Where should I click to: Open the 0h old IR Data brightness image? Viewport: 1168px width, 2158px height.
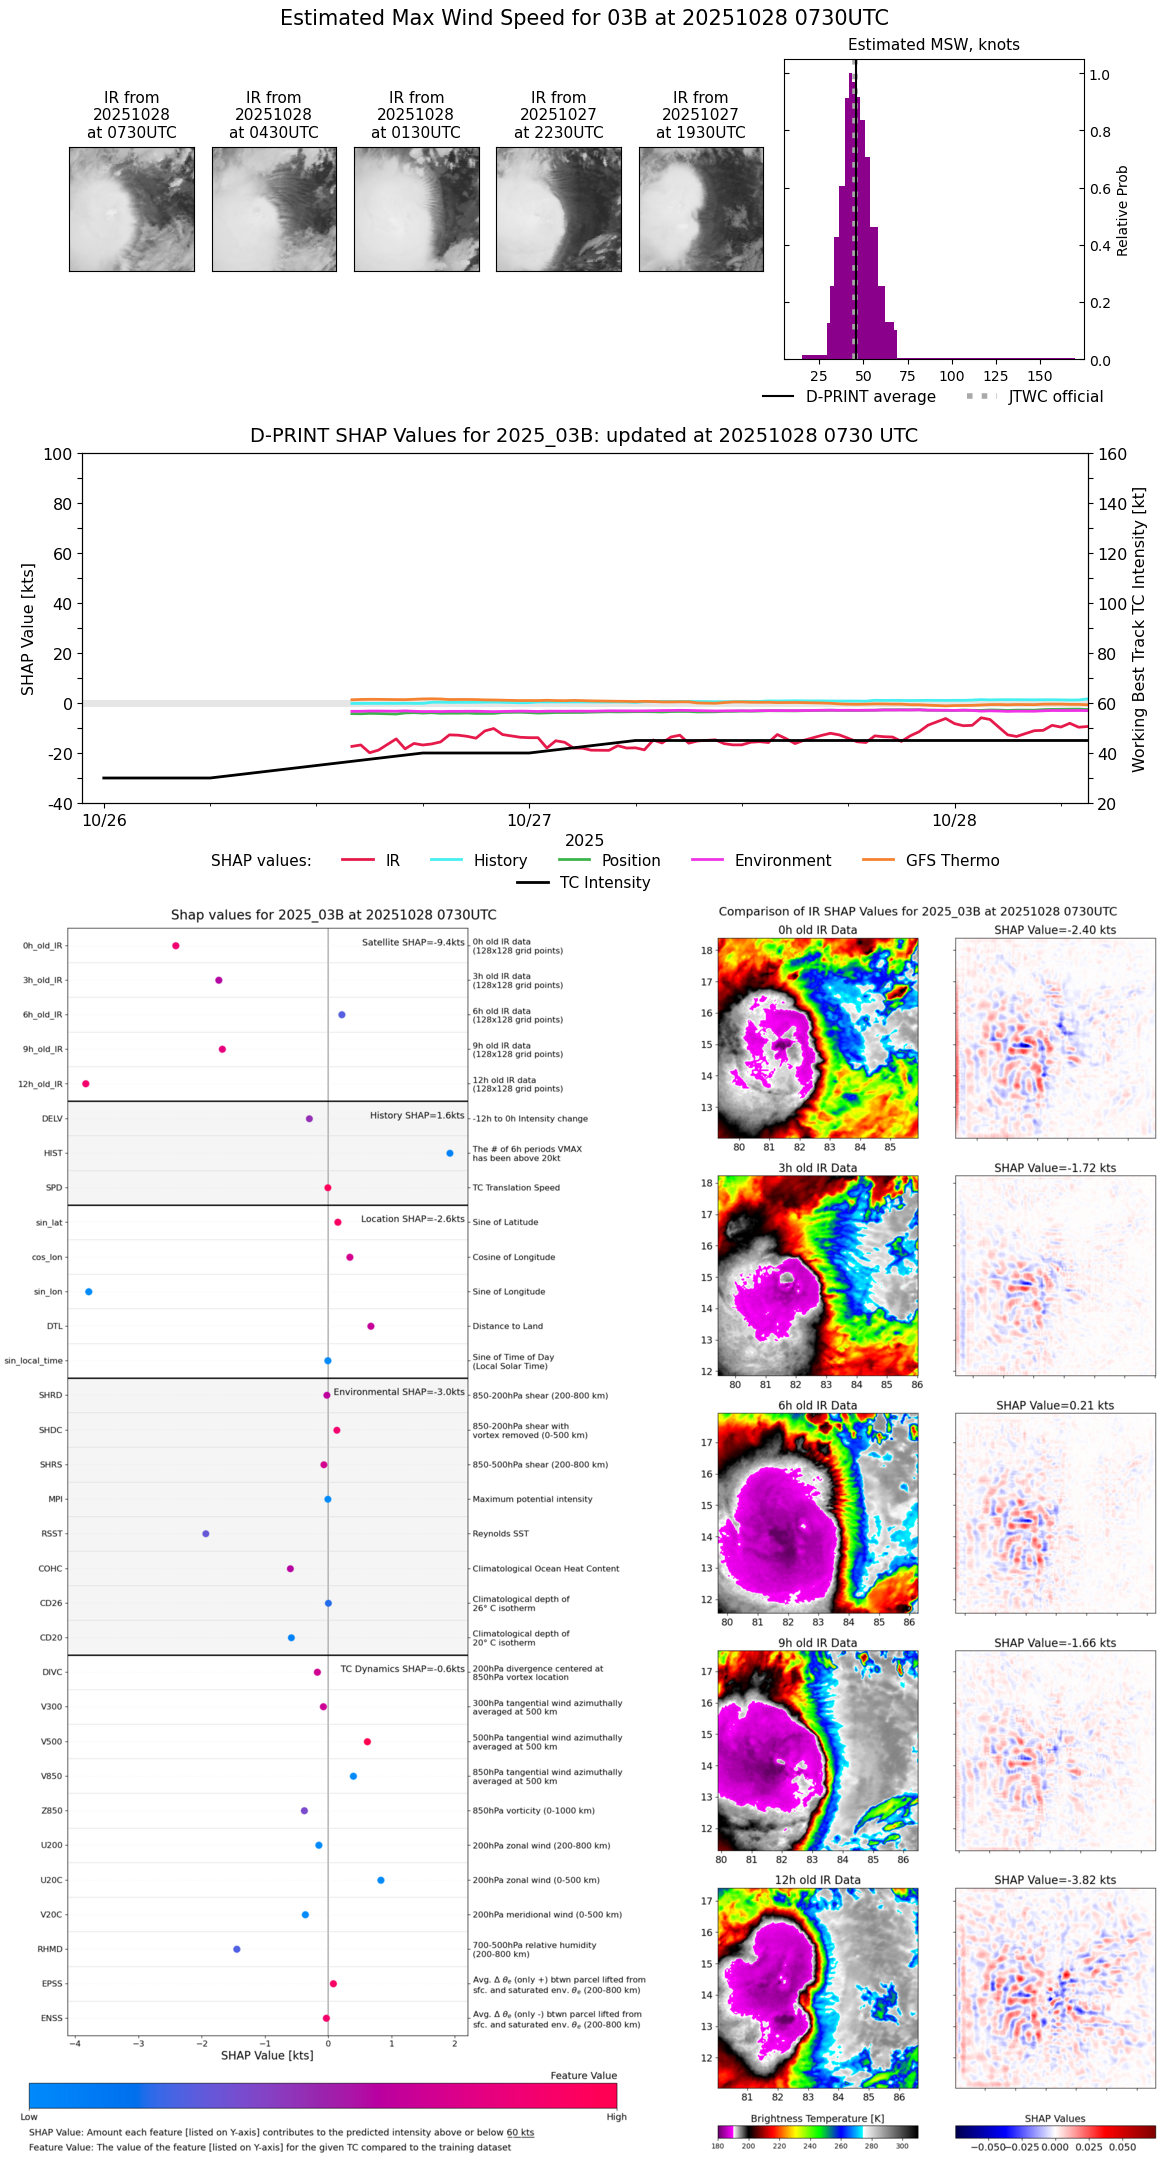[817, 1037]
